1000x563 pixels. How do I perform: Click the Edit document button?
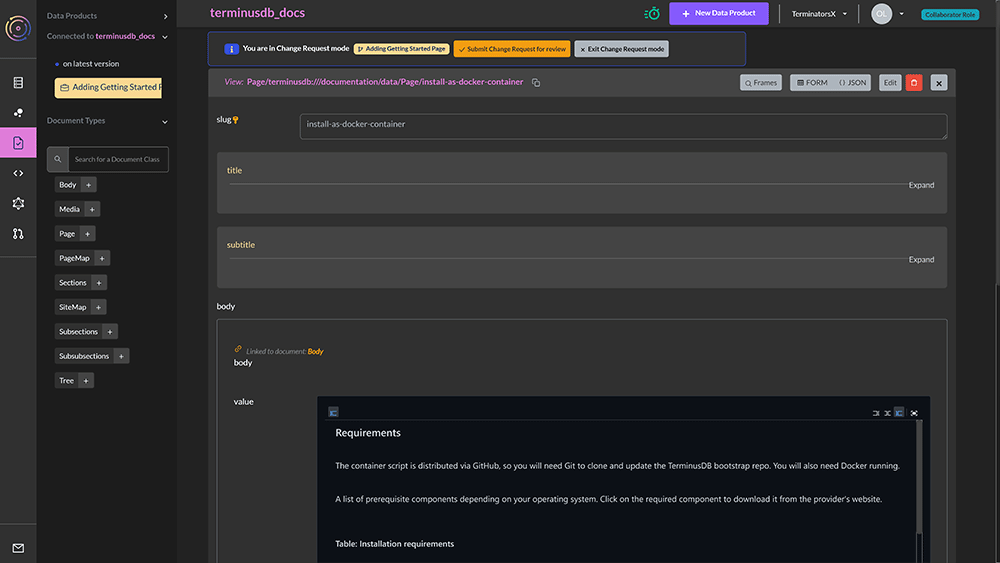click(890, 83)
